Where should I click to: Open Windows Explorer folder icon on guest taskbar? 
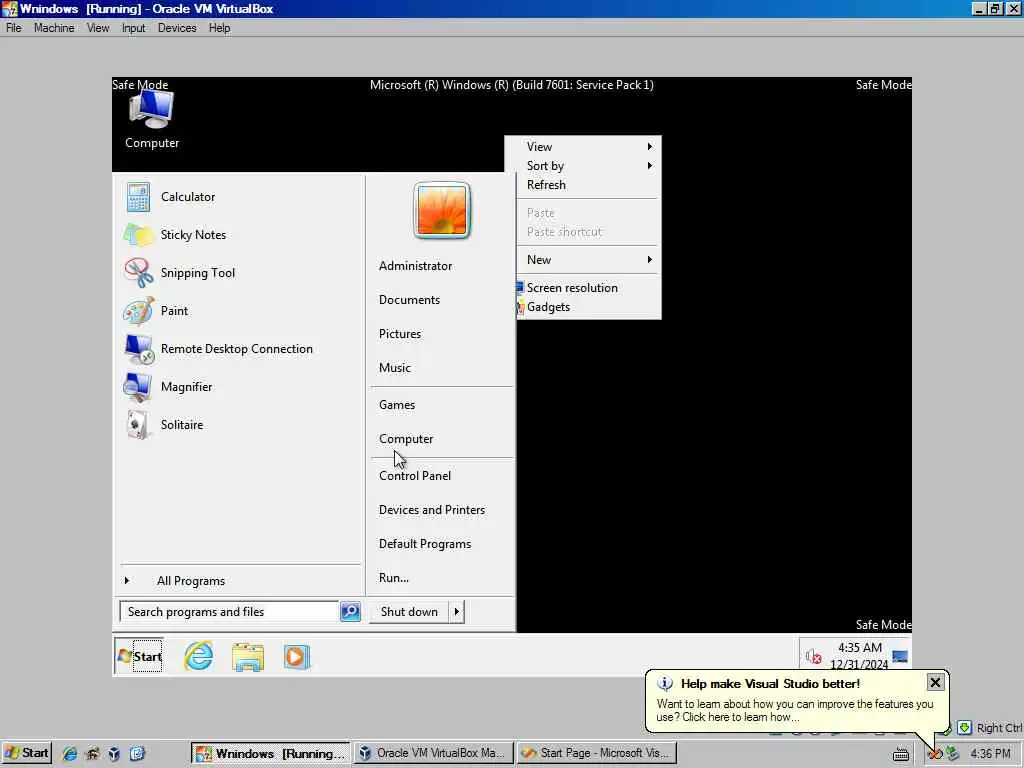coord(248,656)
